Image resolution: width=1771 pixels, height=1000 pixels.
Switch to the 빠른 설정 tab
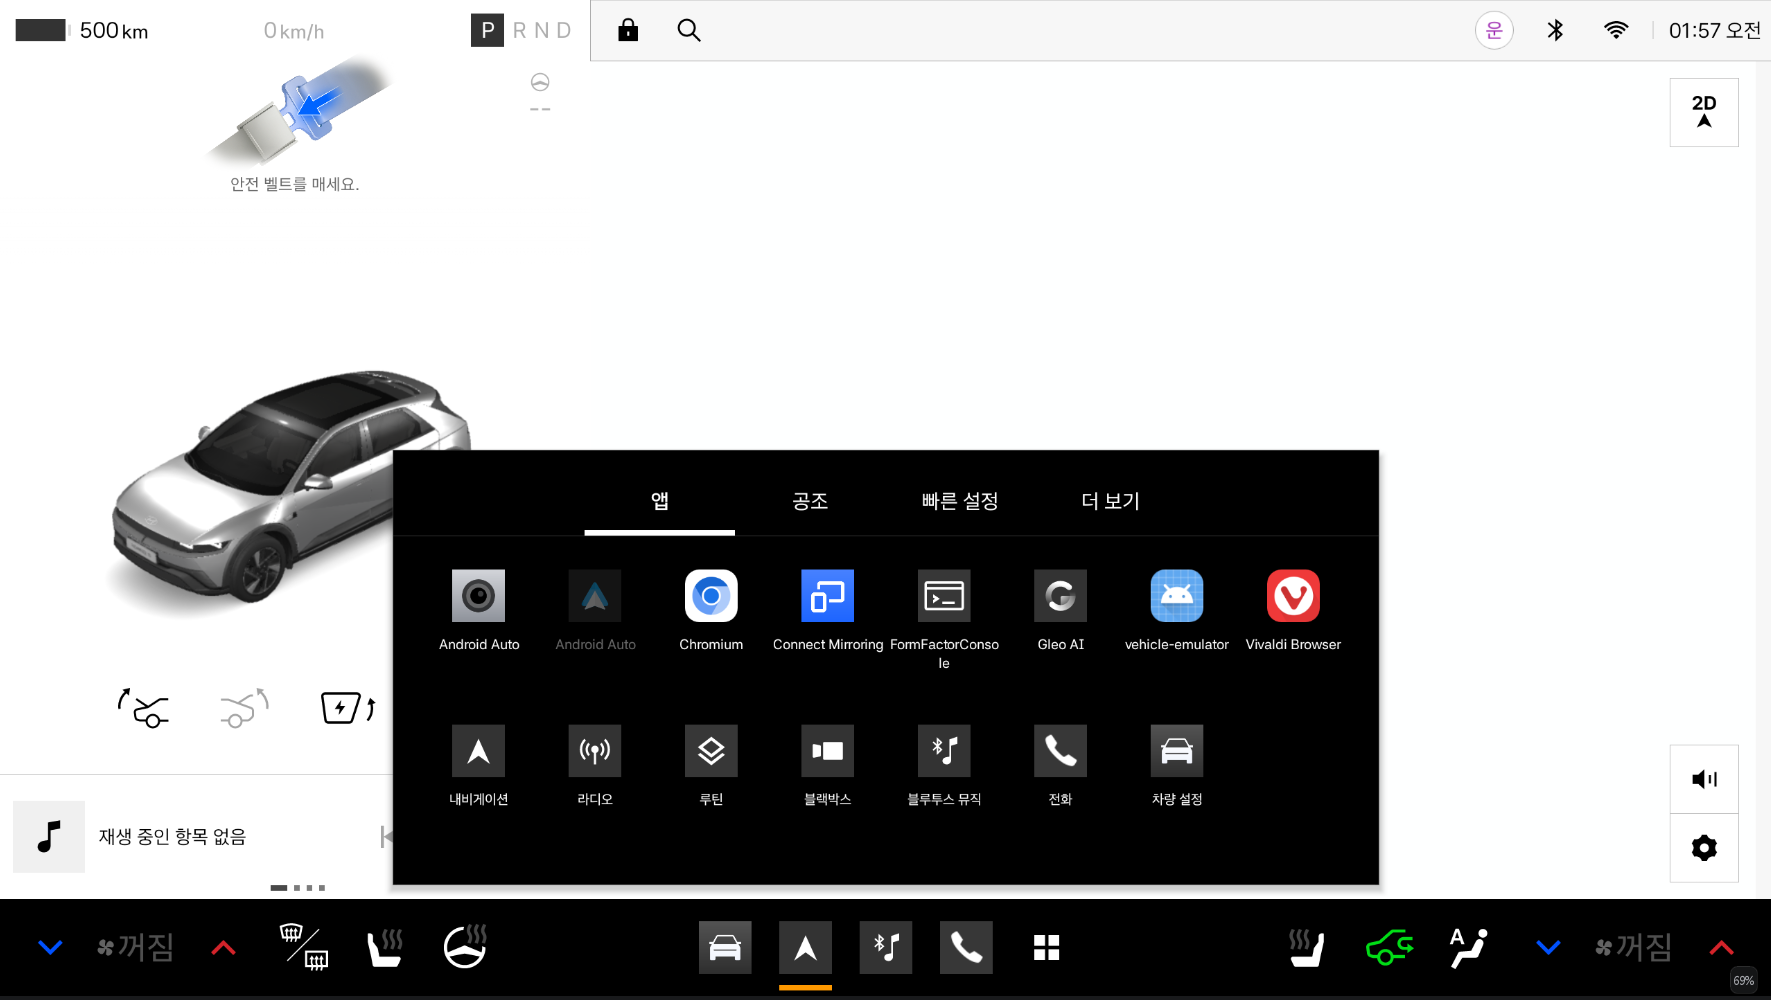[x=960, y=501]
